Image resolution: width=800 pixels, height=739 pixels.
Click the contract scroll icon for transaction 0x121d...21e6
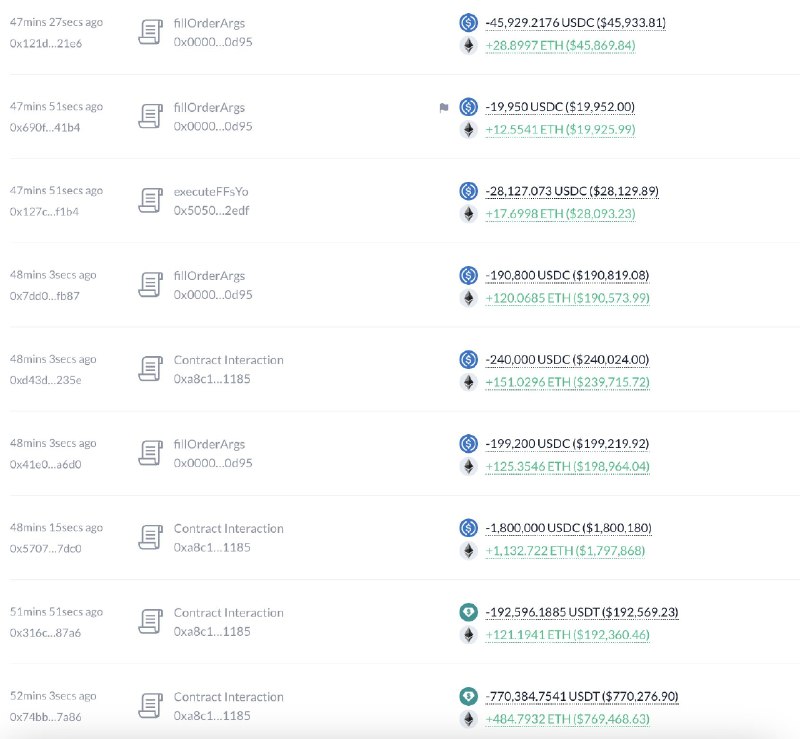[x=151, y=32]
